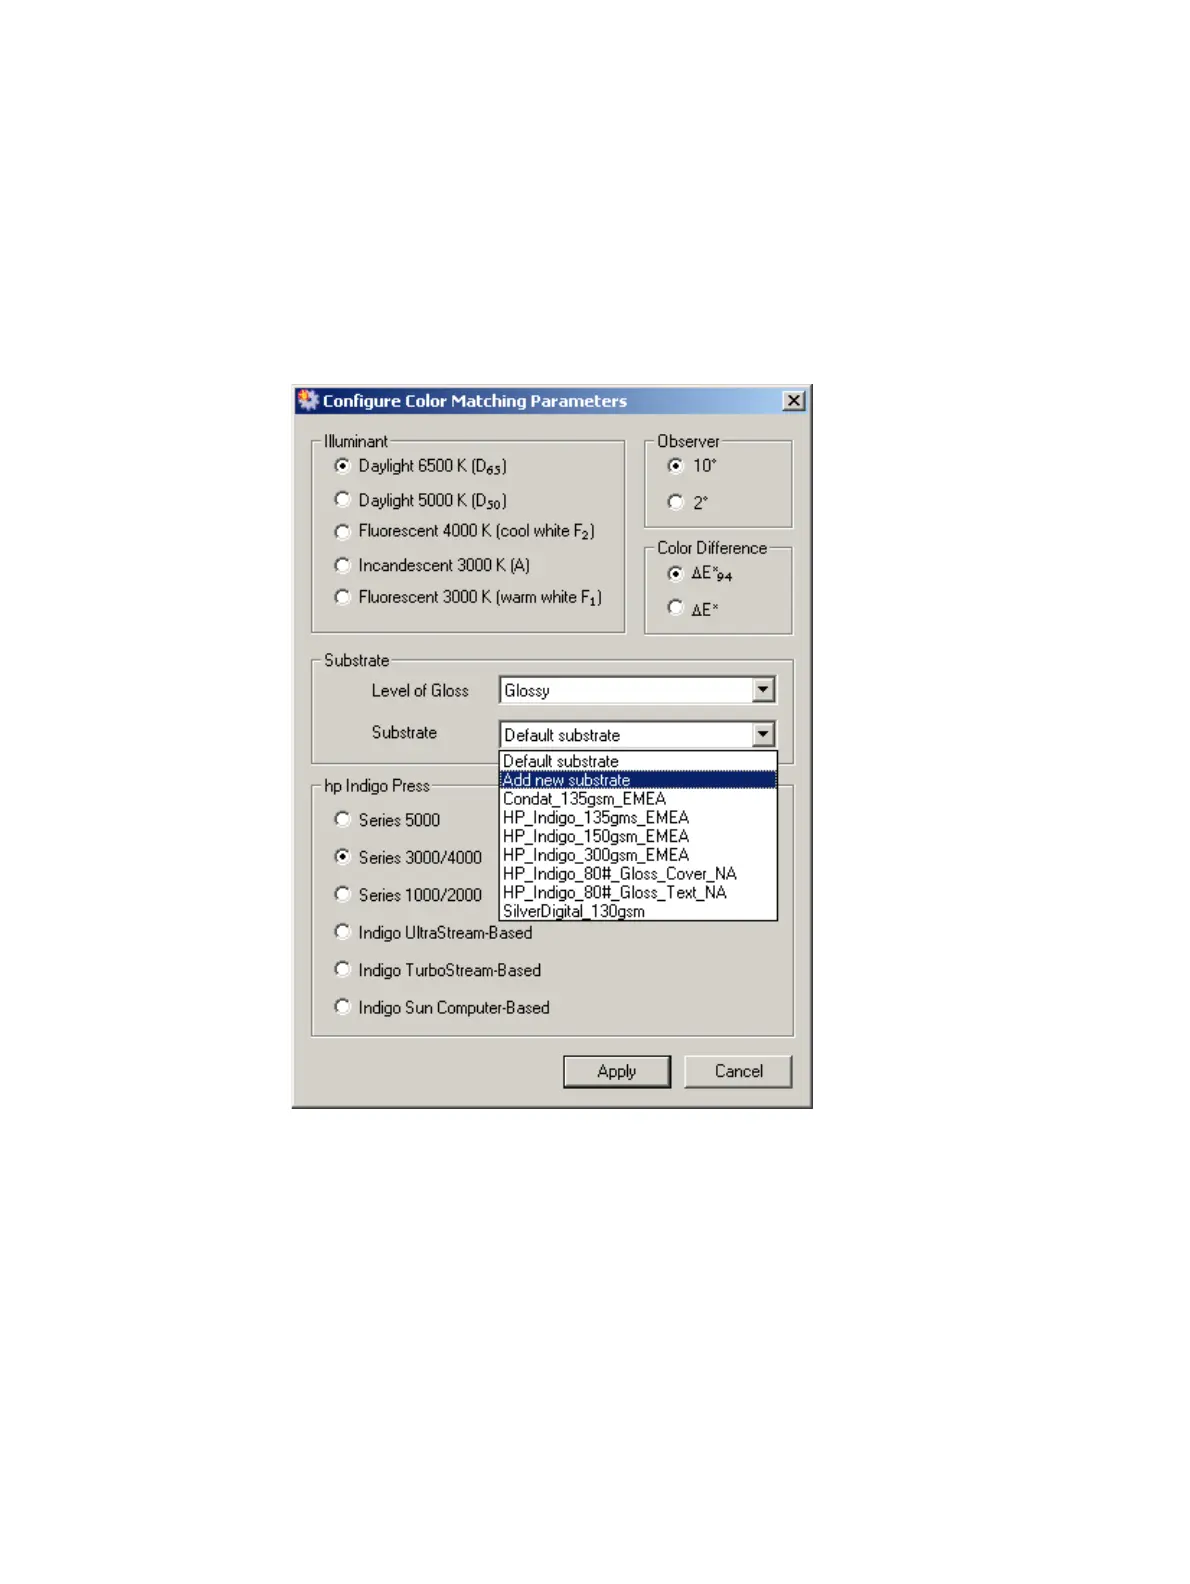Select Series 5000 press option

[x=342, y=819]
